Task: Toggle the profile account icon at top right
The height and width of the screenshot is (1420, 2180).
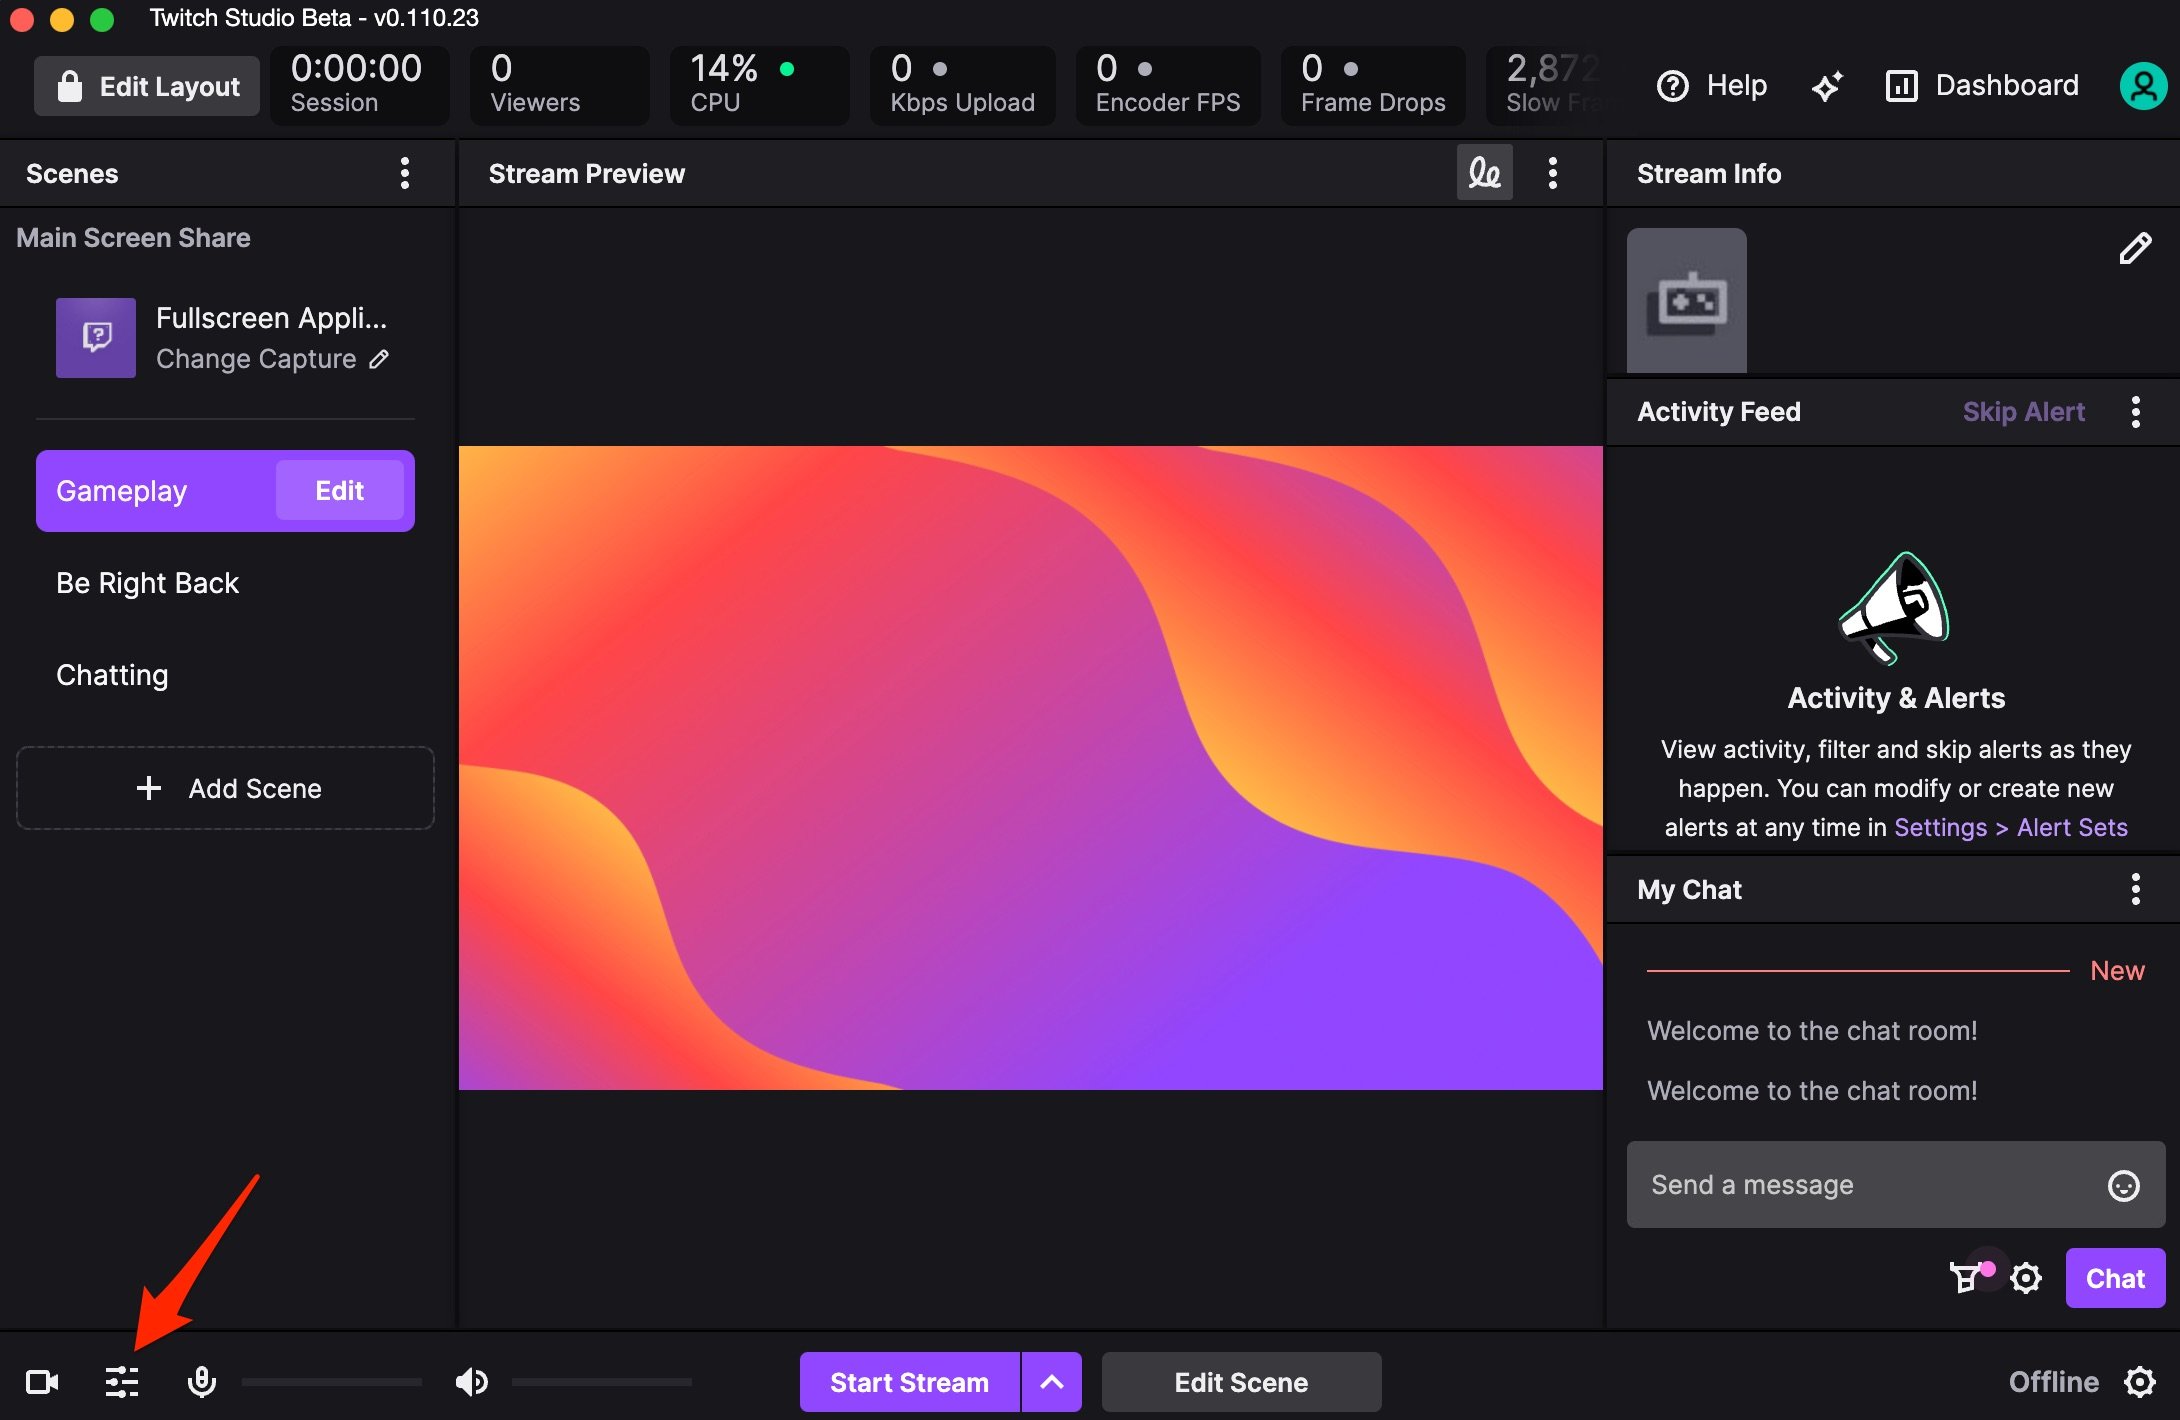Action: (2143, 86)
